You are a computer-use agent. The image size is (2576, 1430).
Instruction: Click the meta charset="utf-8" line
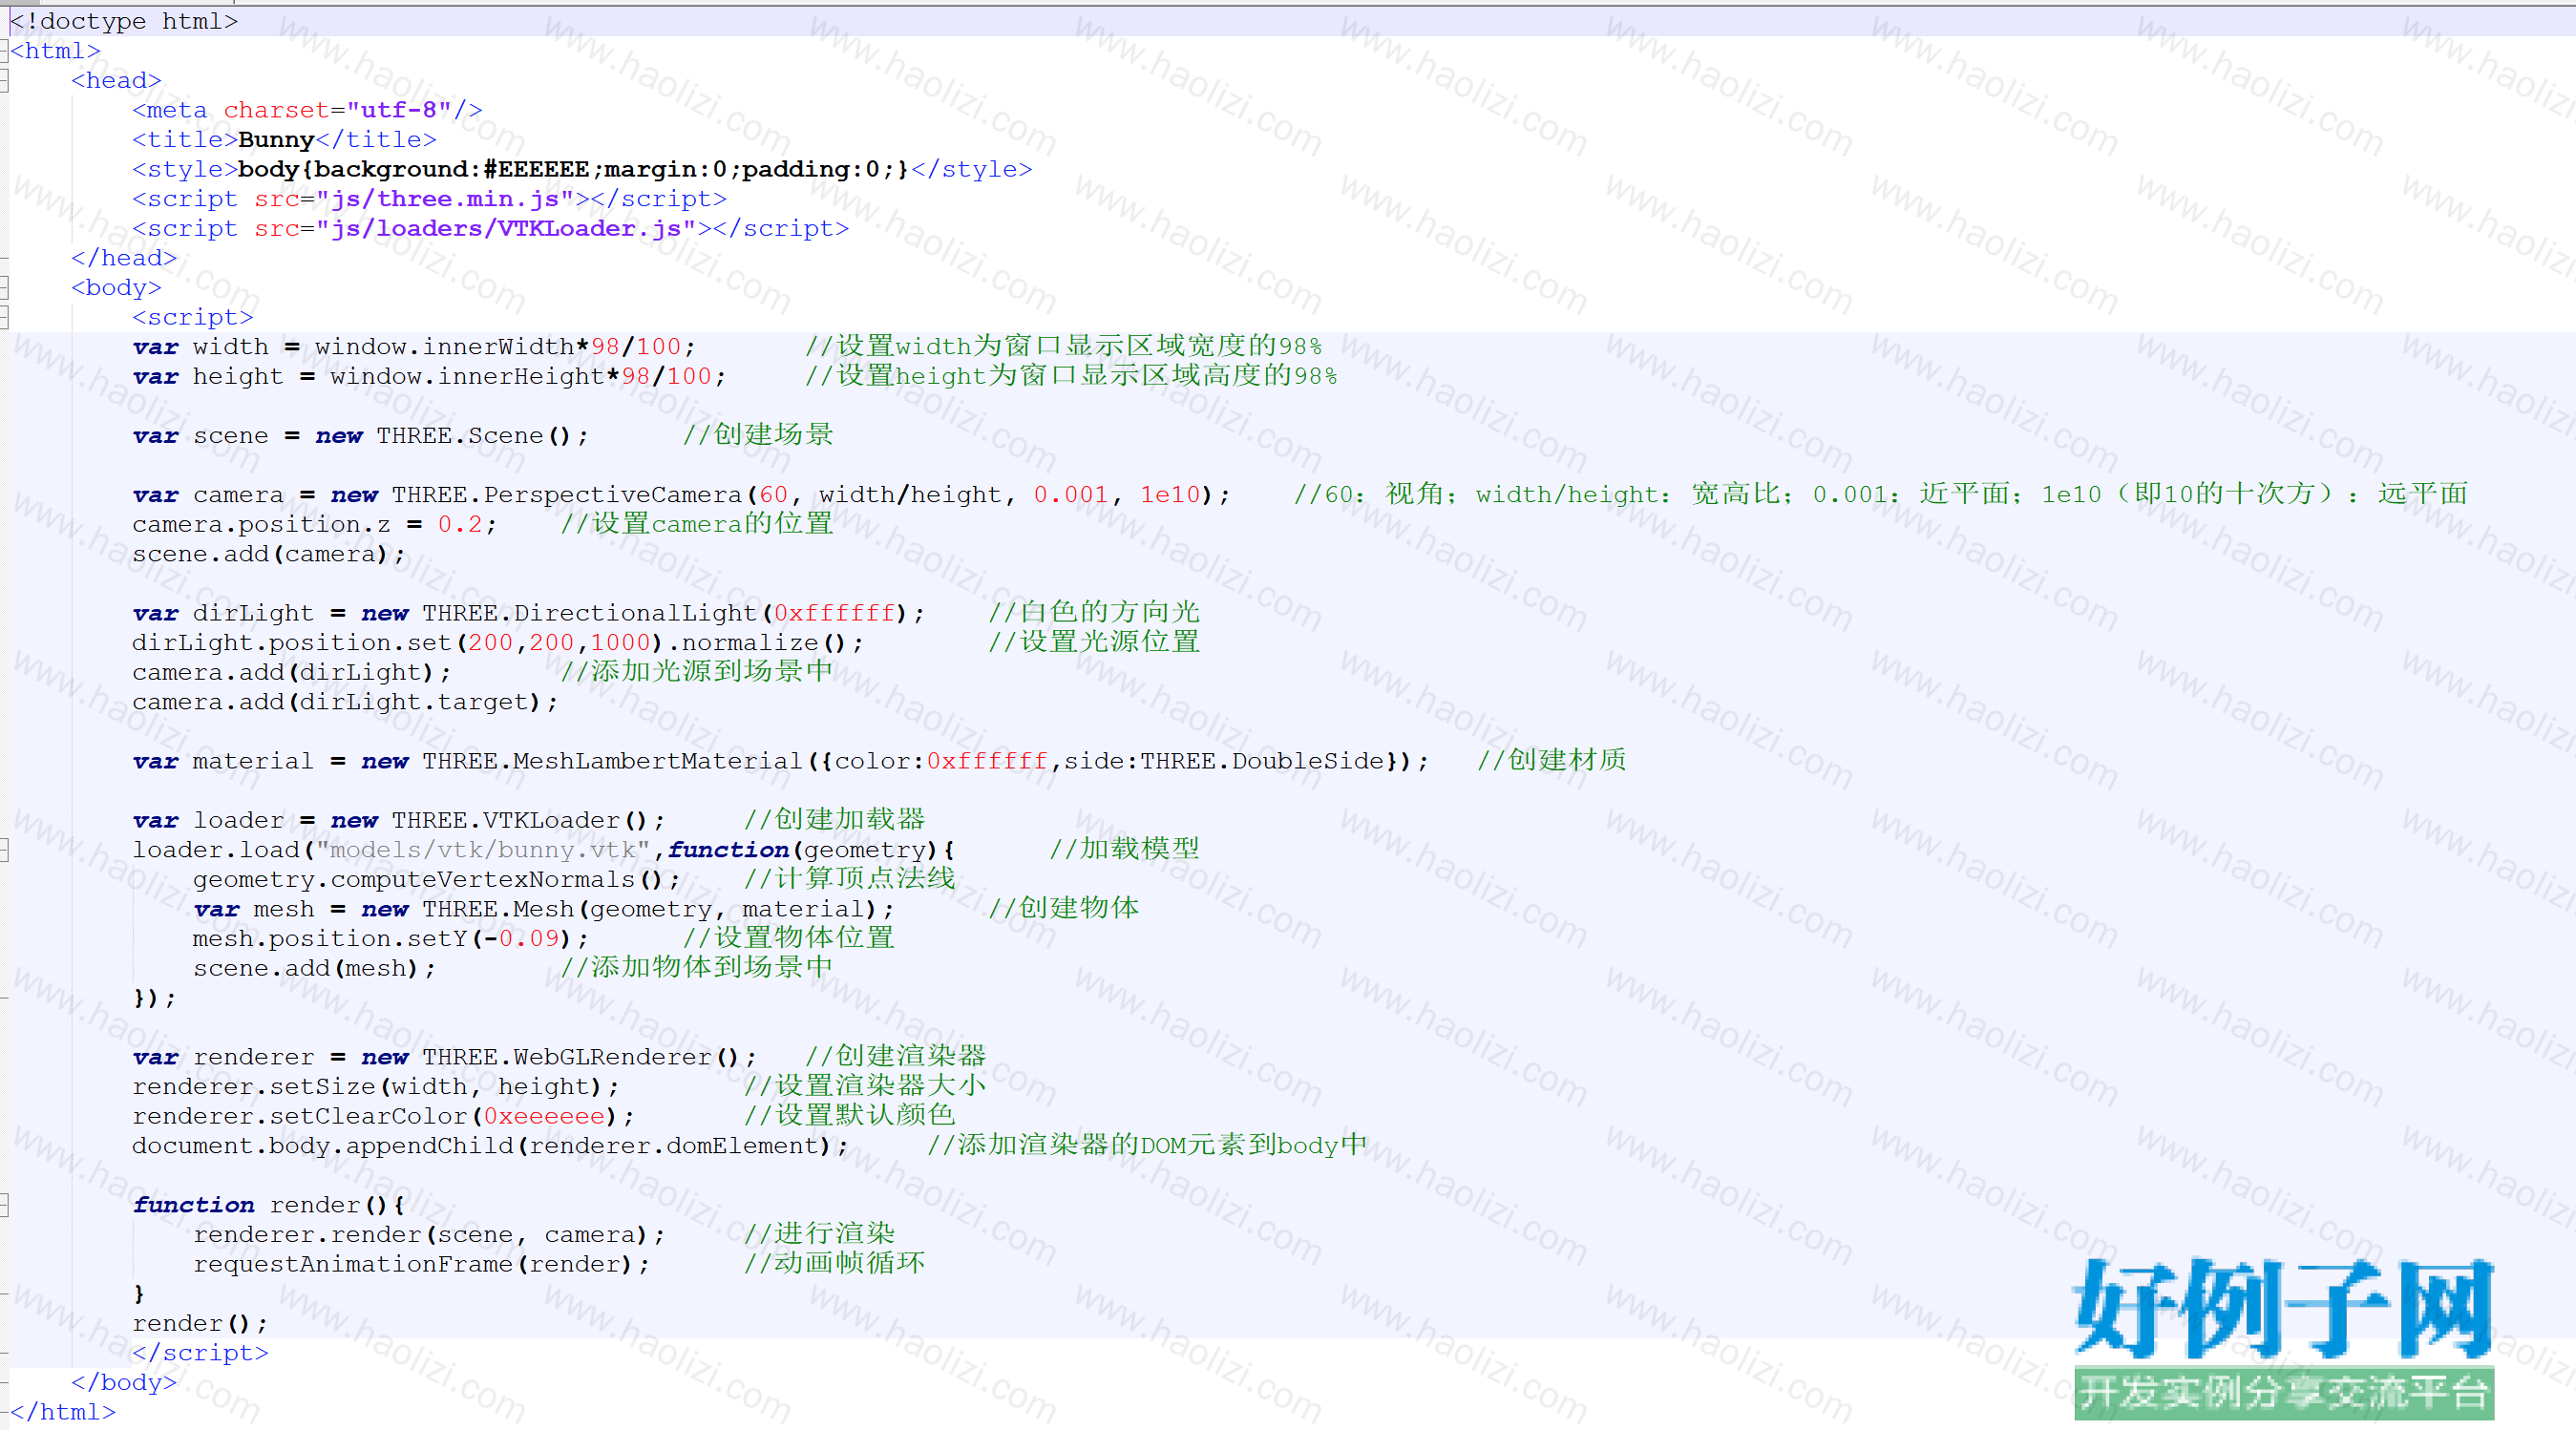tap(307, 110)
